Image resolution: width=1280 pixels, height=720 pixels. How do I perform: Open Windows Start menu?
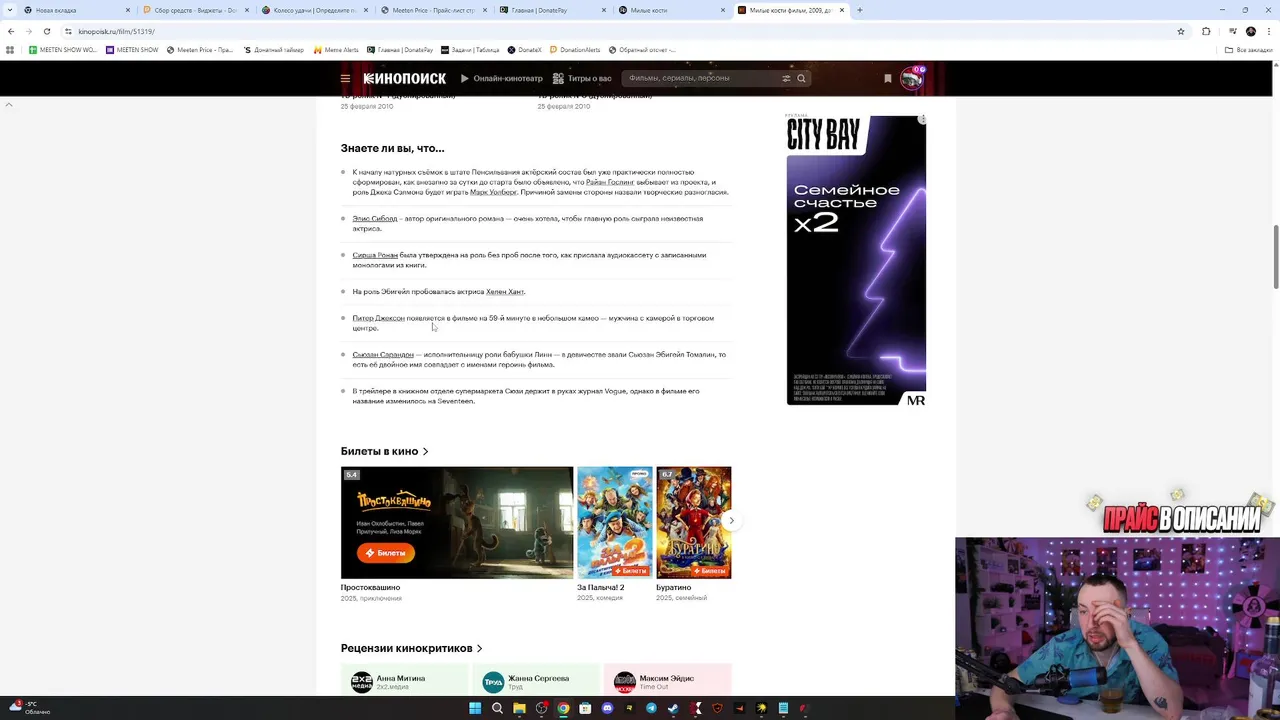pyautogui.click(x=475, y=708)
